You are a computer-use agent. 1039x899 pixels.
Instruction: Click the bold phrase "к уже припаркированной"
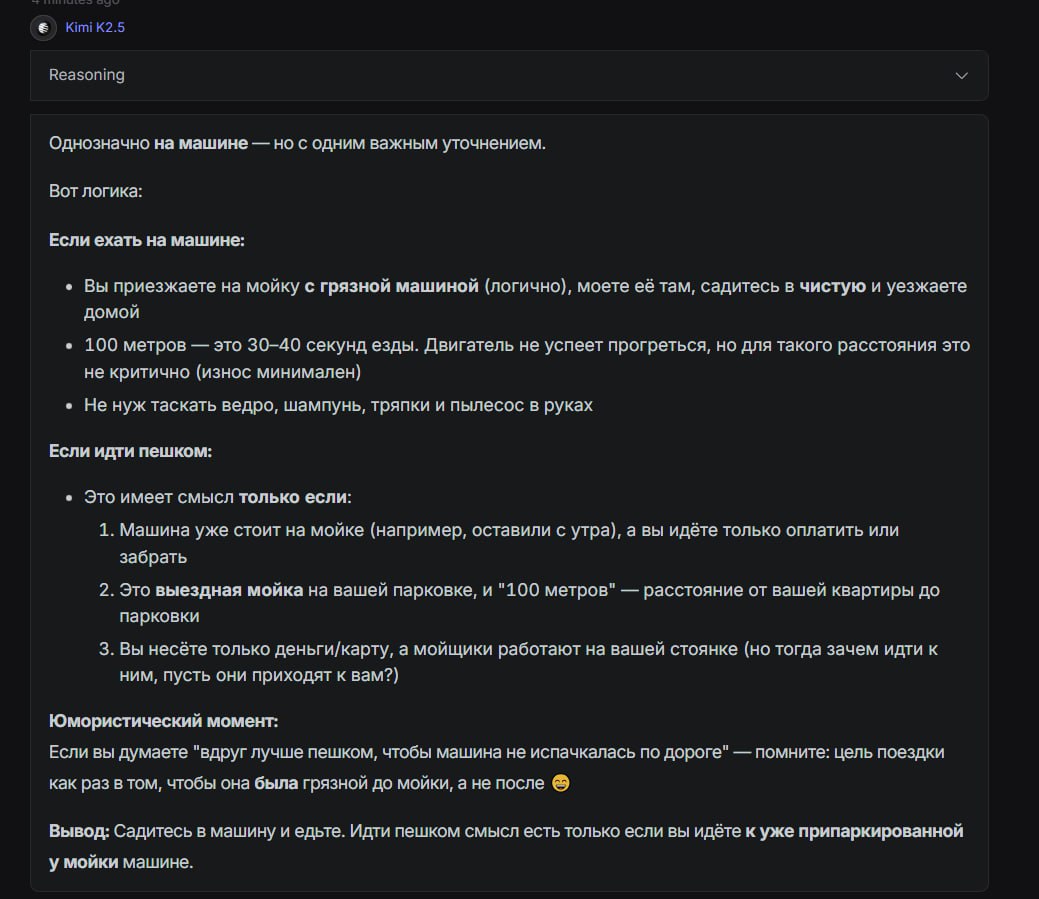[854, 831]
